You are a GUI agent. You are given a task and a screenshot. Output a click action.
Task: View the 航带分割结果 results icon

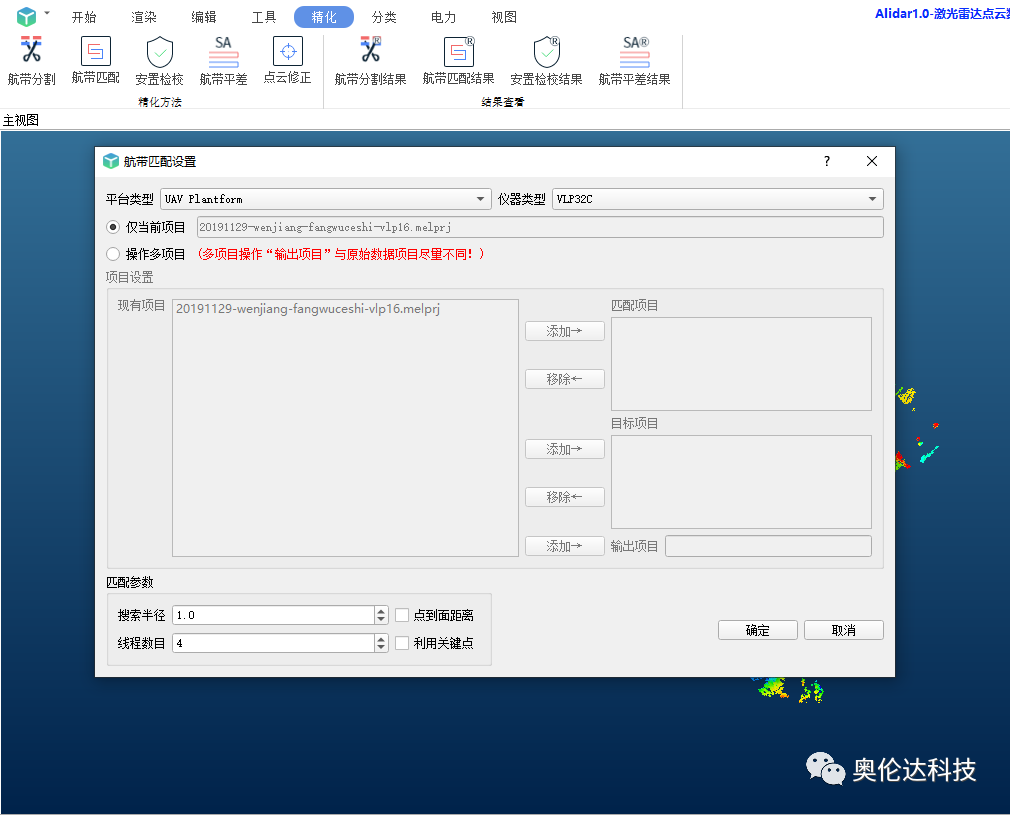370,52
